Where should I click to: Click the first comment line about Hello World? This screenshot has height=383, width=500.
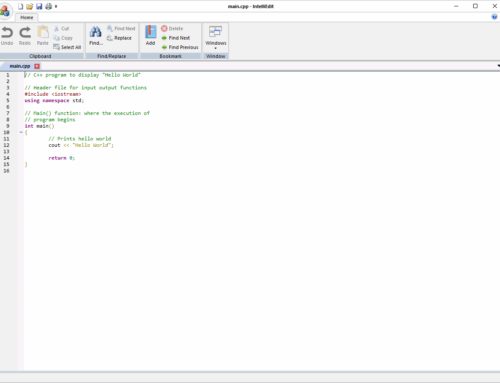pyautogui.click(x=82, y=75)
